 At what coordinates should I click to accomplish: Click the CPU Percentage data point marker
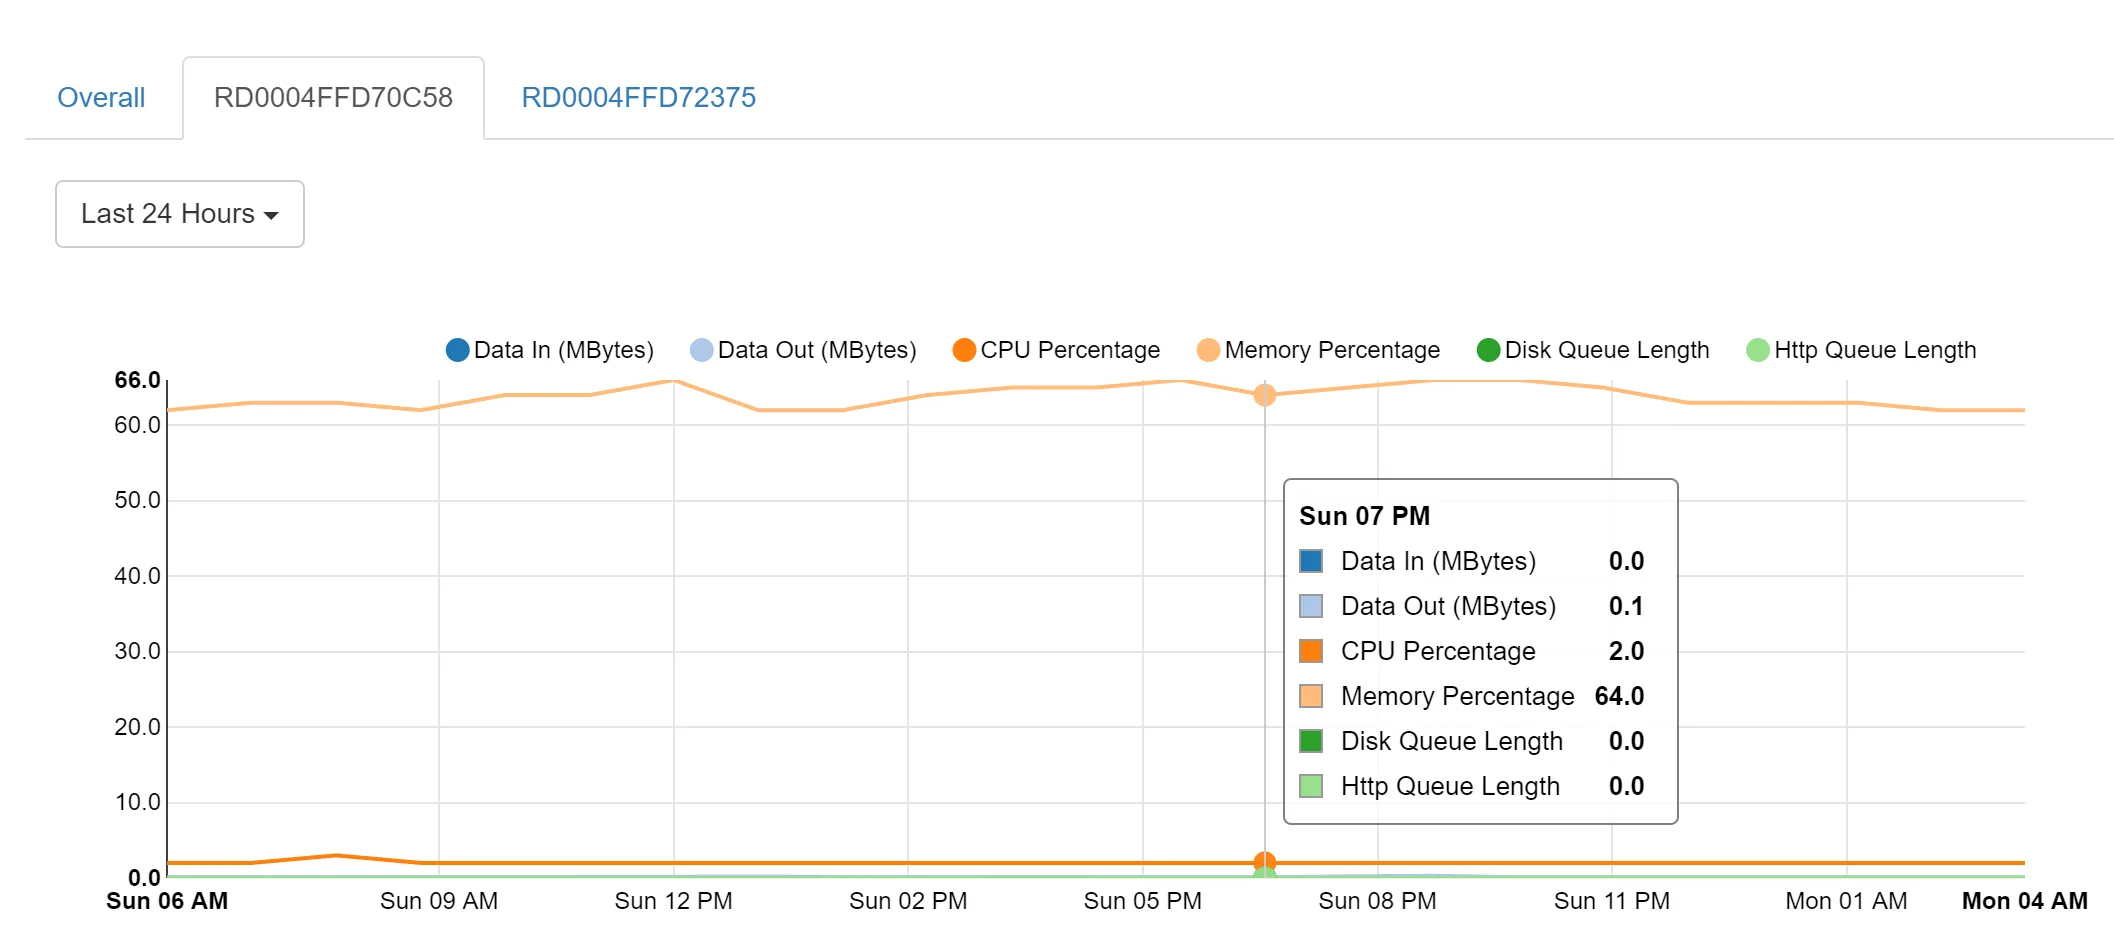click(1264, 862)
